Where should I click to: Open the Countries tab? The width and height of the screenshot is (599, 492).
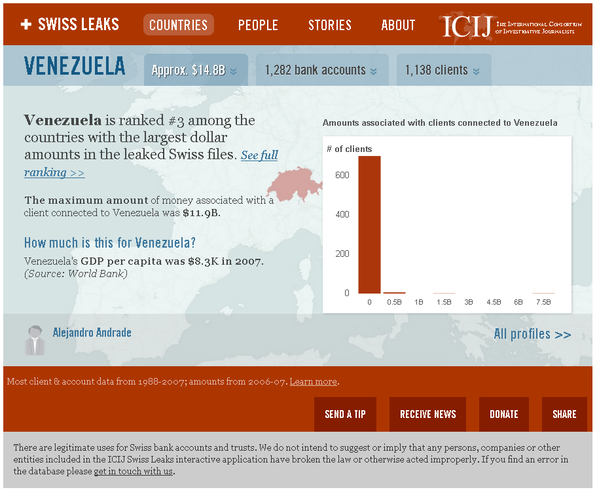(178, 25)
